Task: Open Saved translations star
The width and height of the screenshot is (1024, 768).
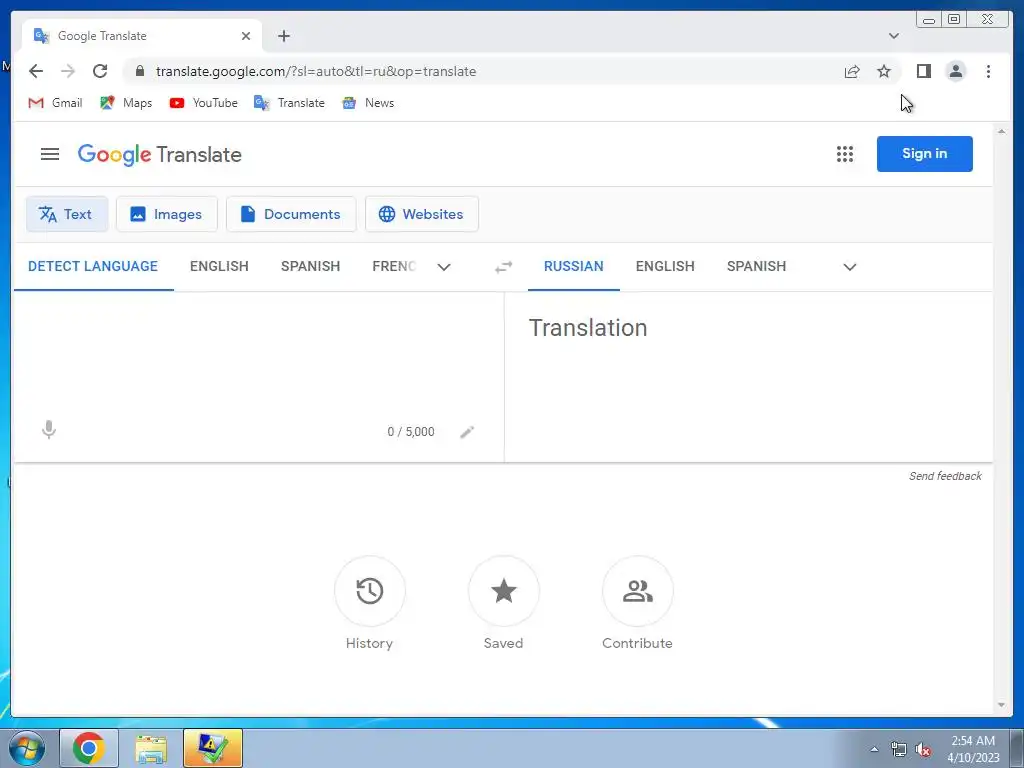Action: click(504, 591)
